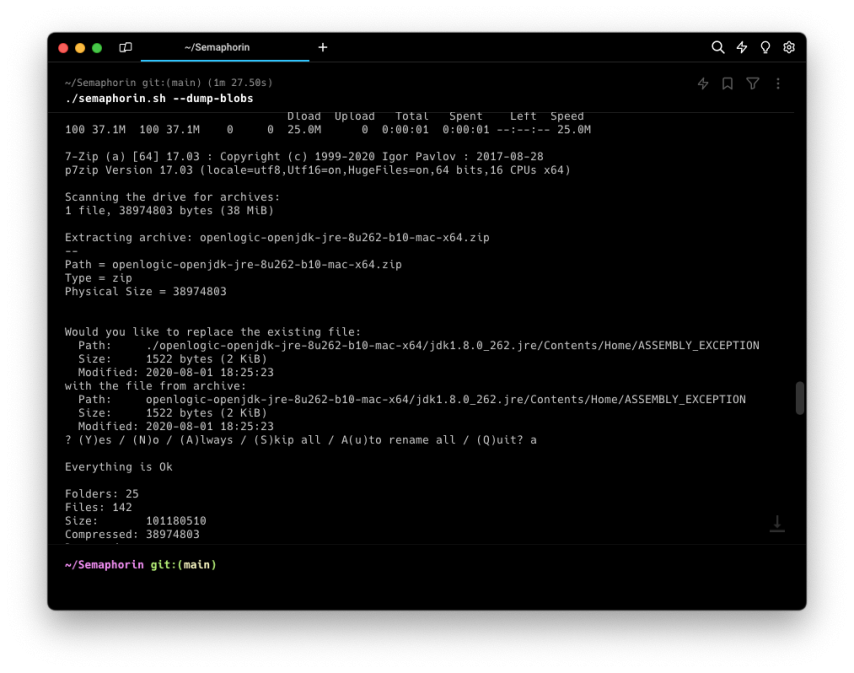This screenshot has height=673, width=854.
Task: Click the 'Scanning the drive for archives:' line
Action: coord(172,197)
